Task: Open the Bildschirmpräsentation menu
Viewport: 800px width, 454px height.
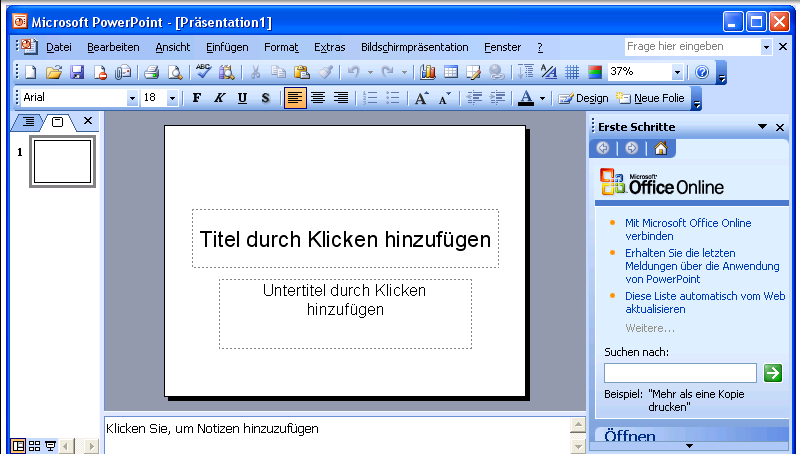Action: tap(415, 47)
